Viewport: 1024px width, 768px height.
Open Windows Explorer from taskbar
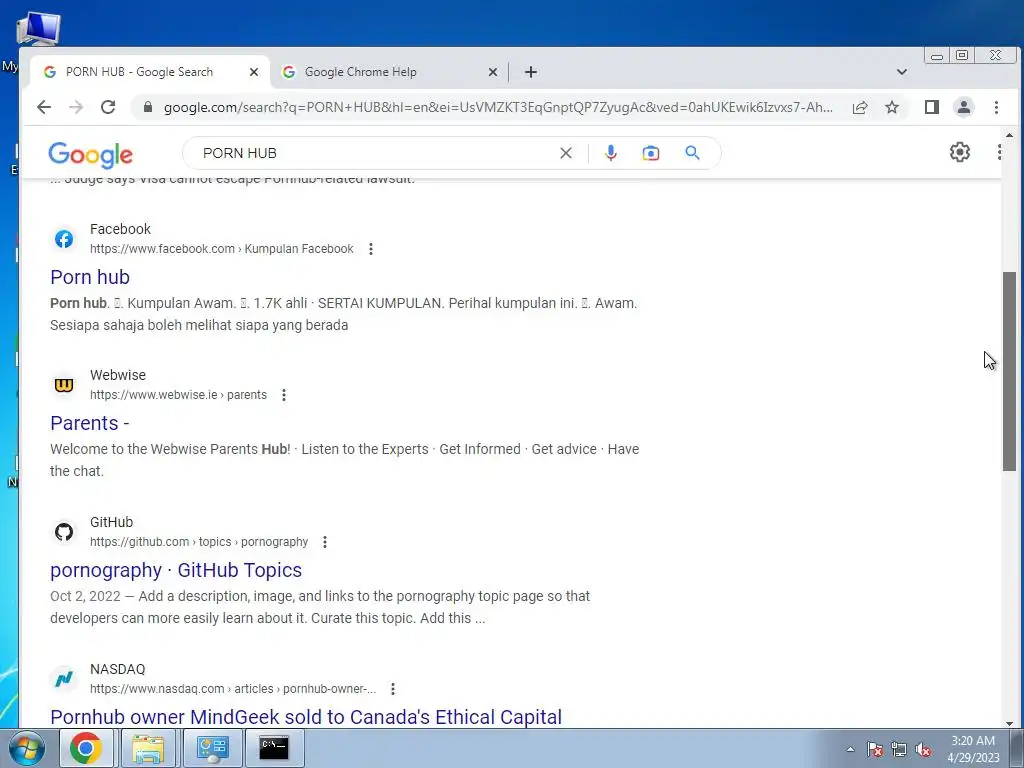[148, 748]
